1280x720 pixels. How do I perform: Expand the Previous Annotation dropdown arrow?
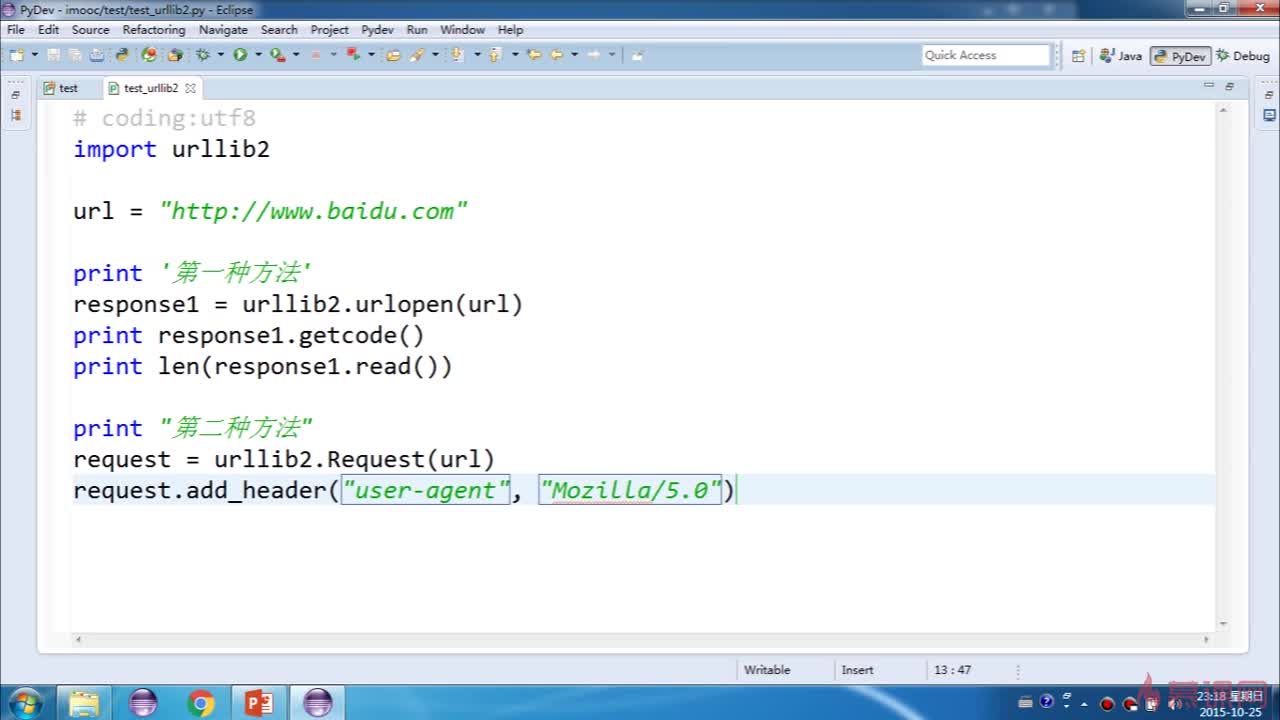coord(515,55)
